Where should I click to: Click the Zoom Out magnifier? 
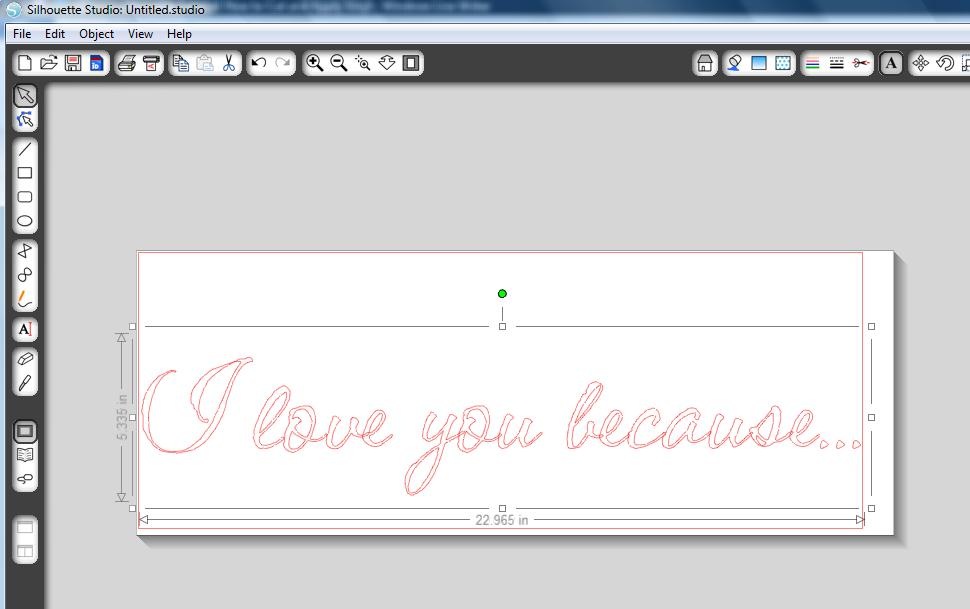pyautogui.click(x=339, y=63)
